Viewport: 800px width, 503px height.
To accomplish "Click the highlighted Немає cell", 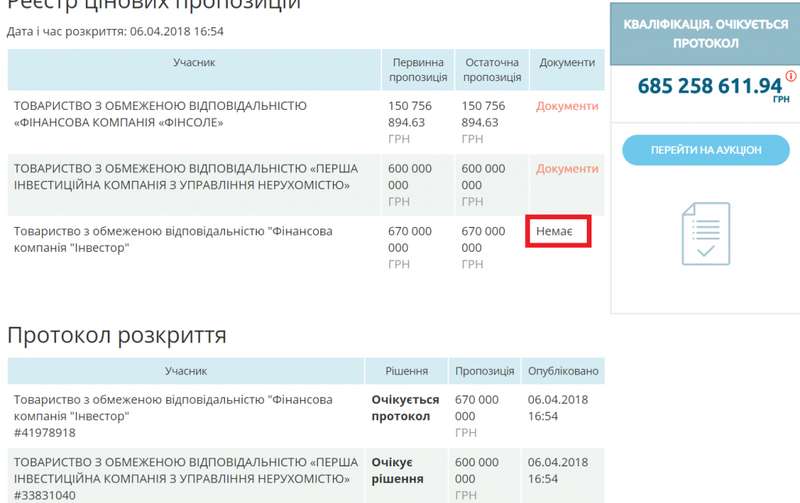I will pos(559,231).
